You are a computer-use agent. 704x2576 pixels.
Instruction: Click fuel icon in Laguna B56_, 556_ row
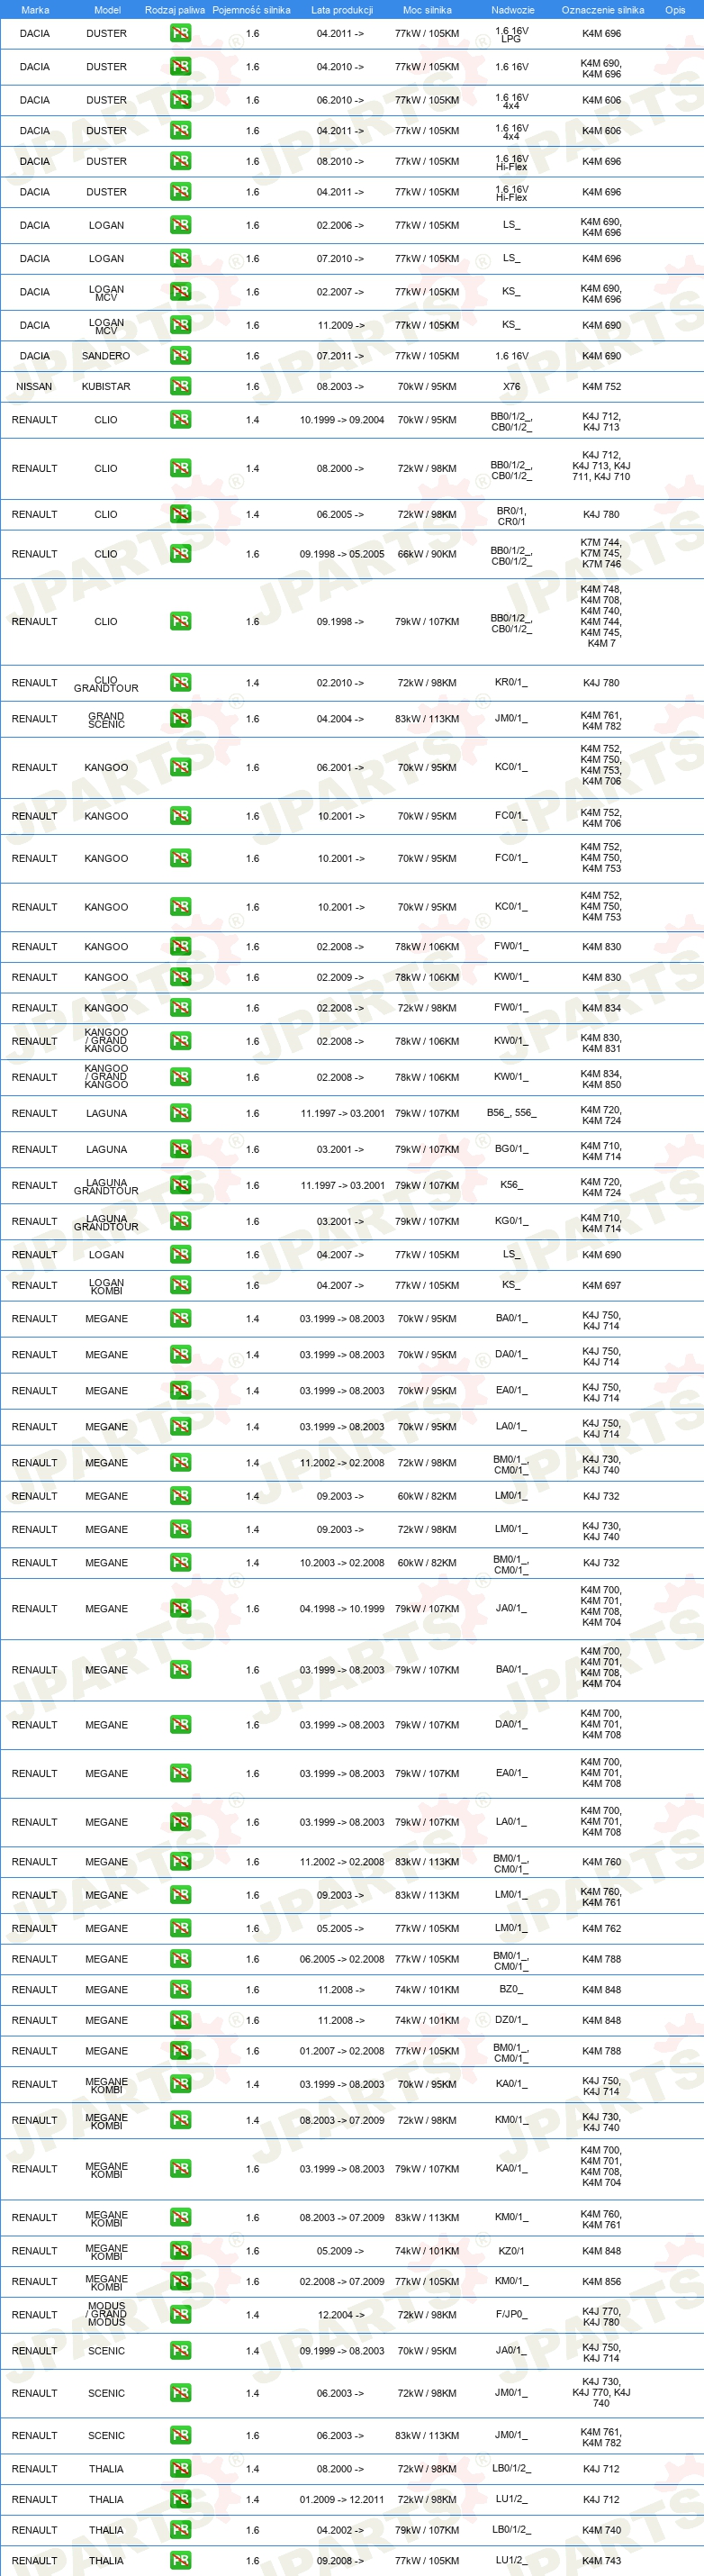tap(180, 1113)
